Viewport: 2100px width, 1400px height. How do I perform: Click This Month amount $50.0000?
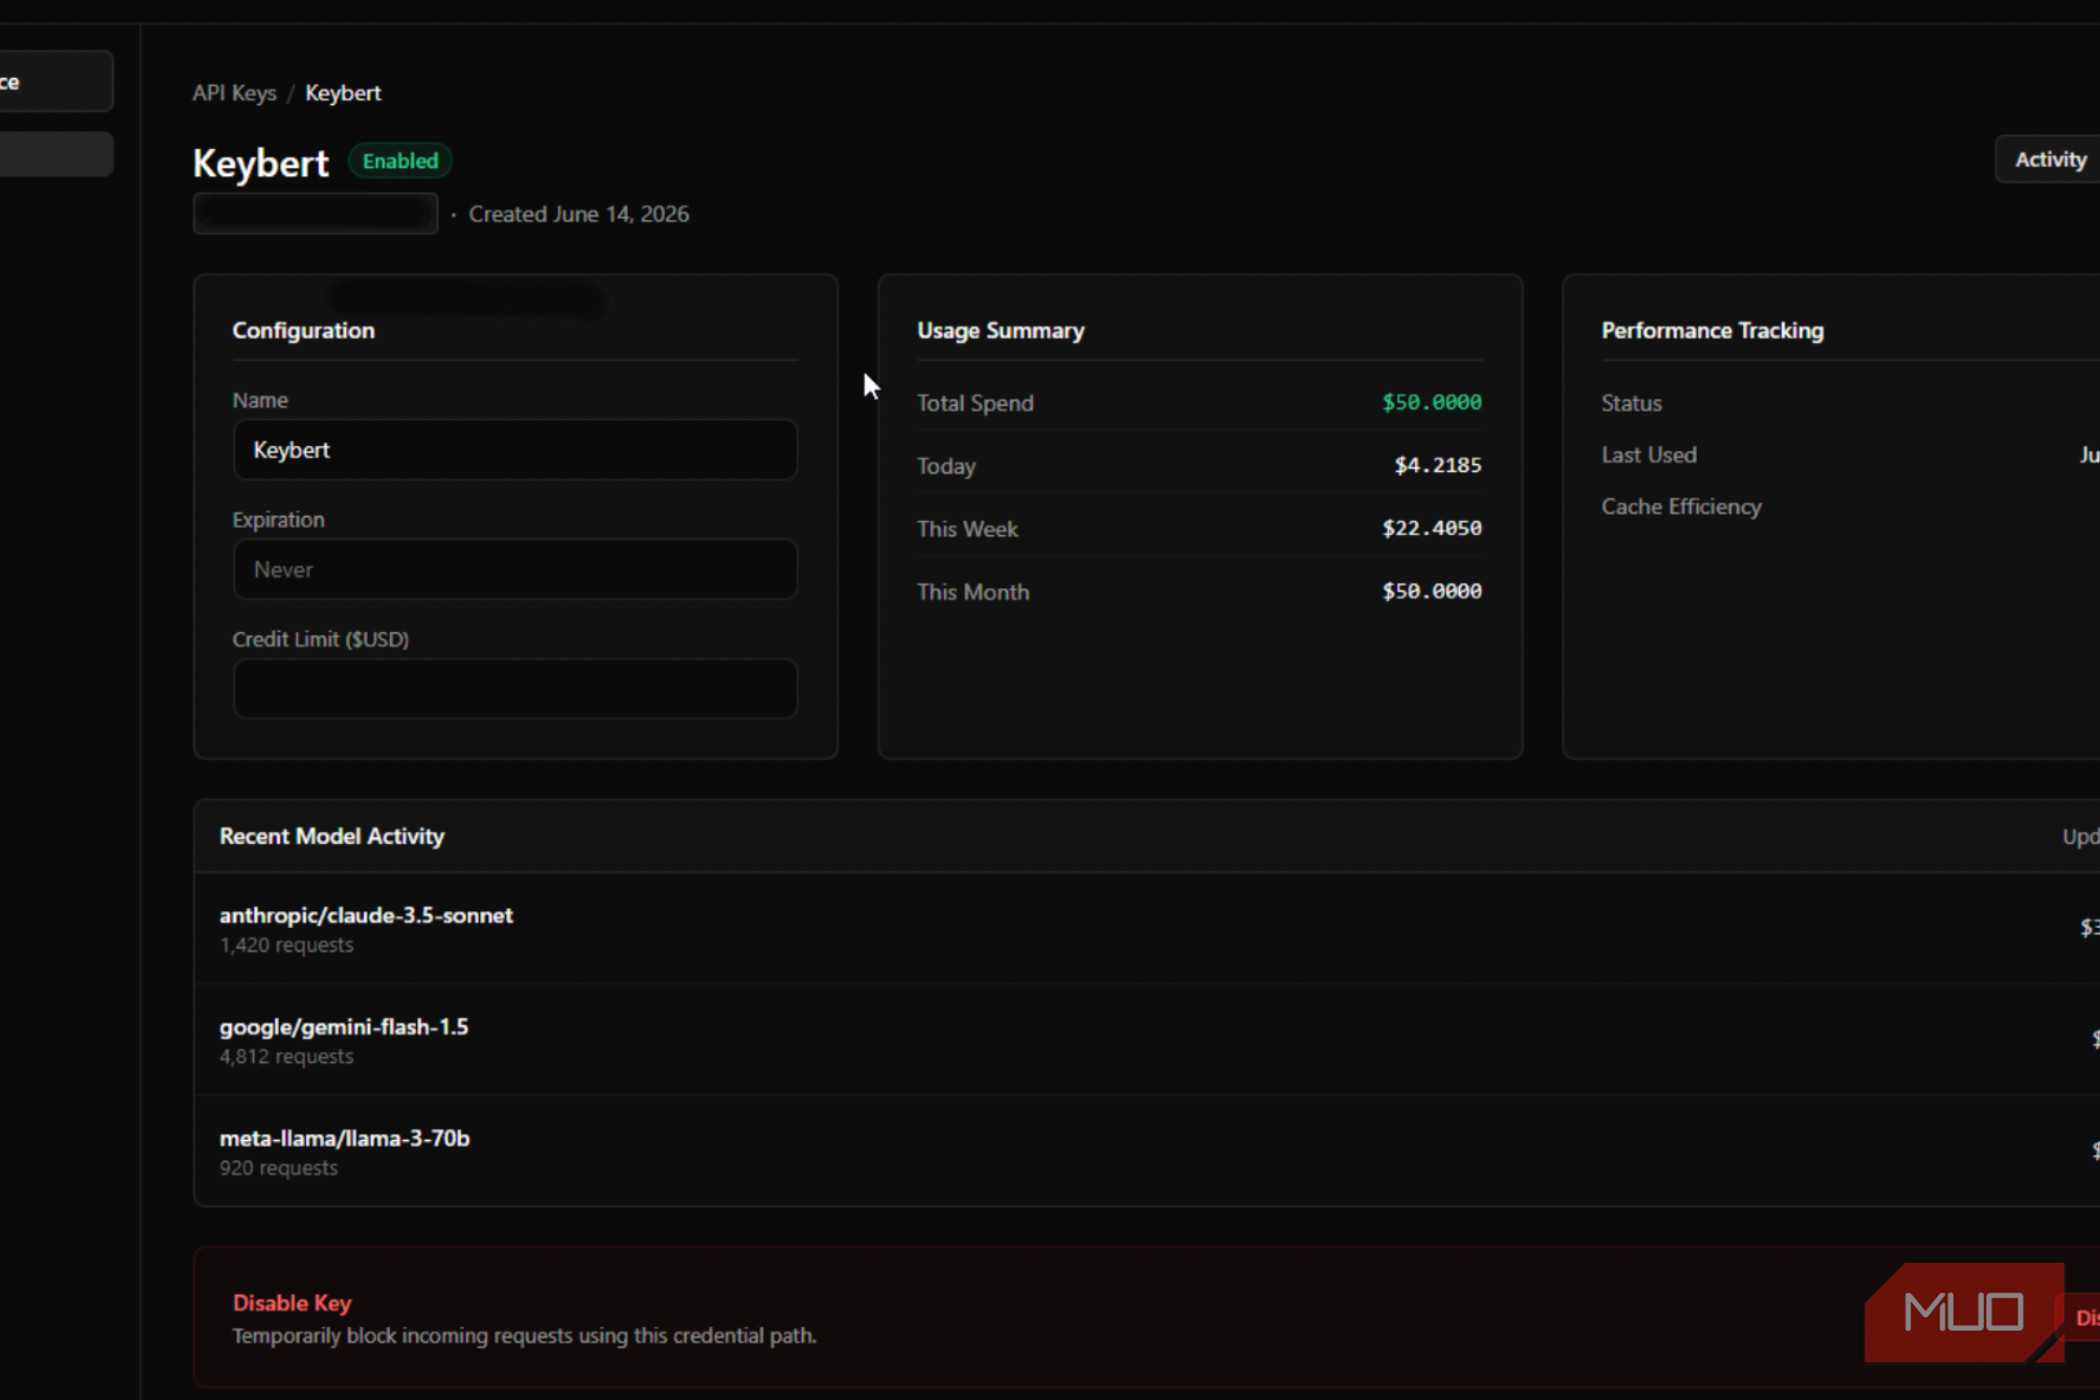(1432, 591)
